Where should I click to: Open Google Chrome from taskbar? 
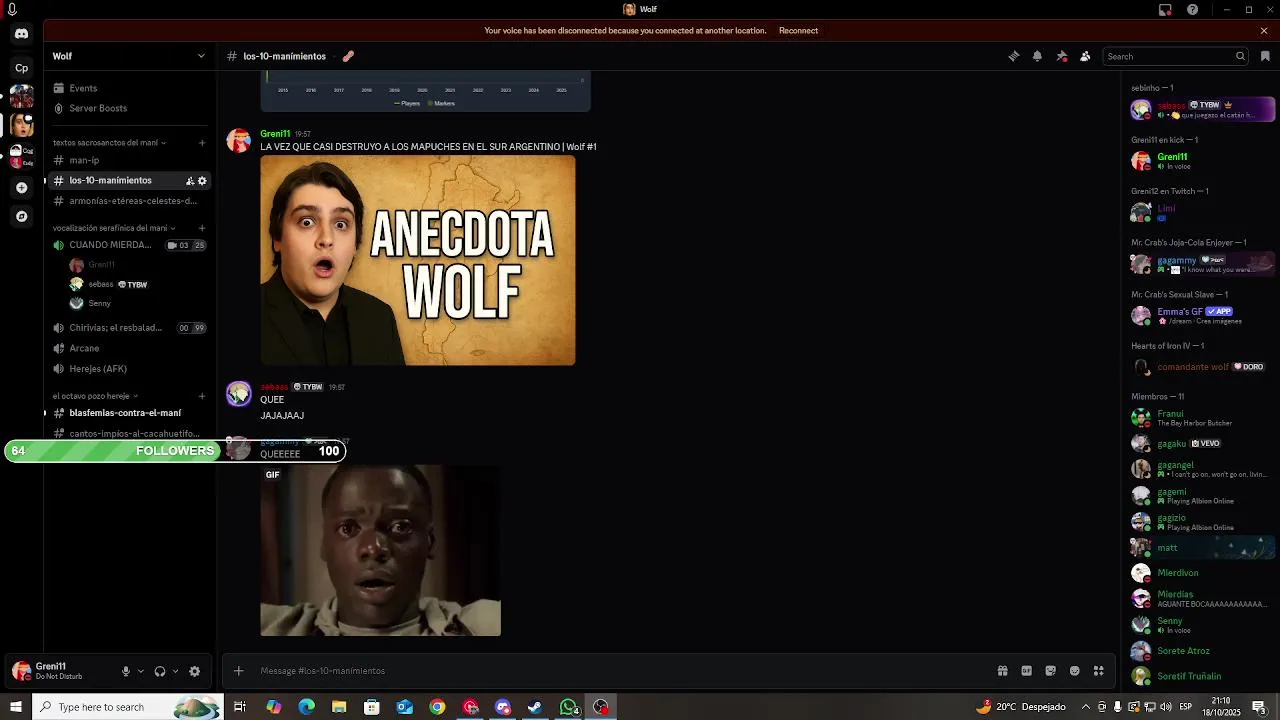[437, 707]
